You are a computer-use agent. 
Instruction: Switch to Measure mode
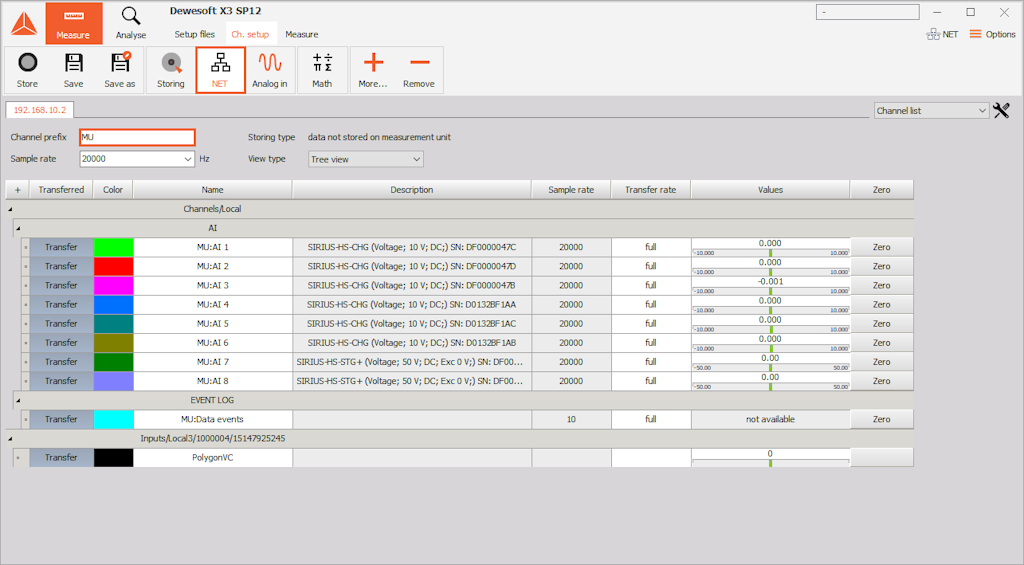pos(74,24)
